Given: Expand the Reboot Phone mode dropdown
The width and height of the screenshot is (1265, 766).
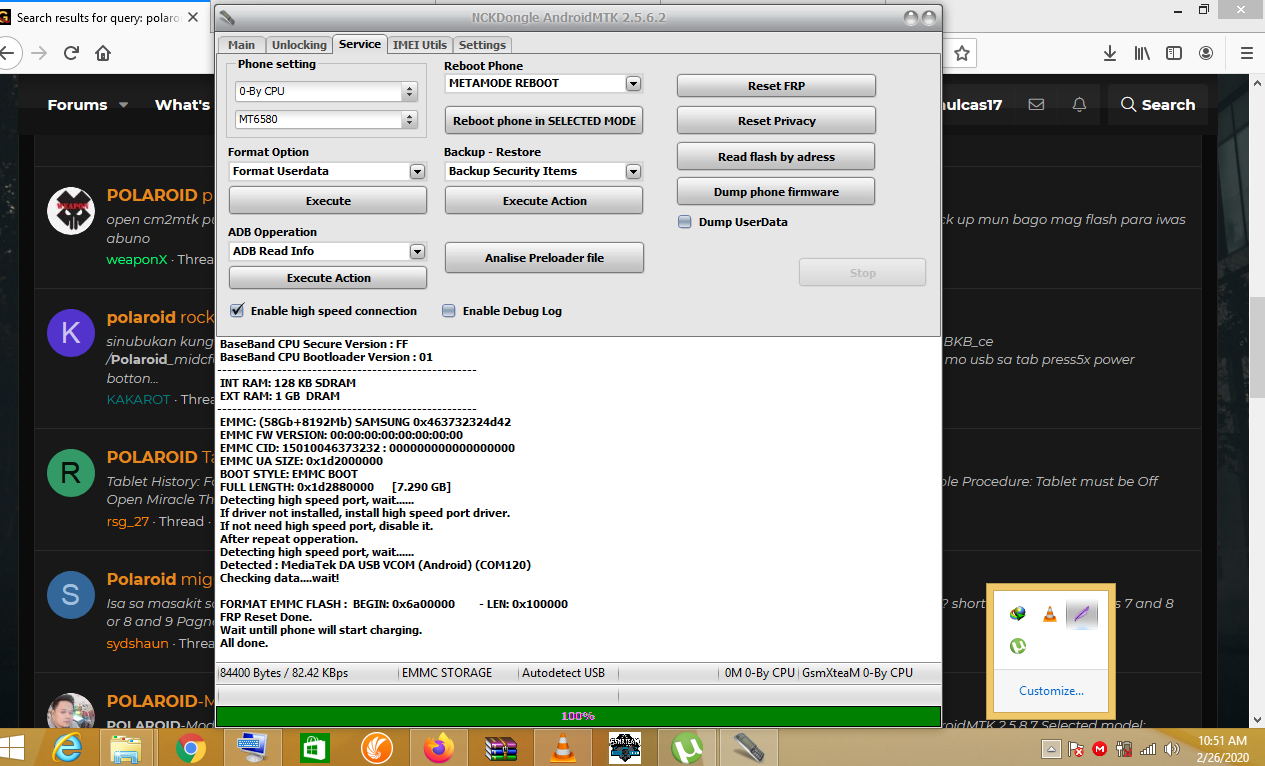Looking at the screenshot, I should pyautogui.click(x=633, y=84).
